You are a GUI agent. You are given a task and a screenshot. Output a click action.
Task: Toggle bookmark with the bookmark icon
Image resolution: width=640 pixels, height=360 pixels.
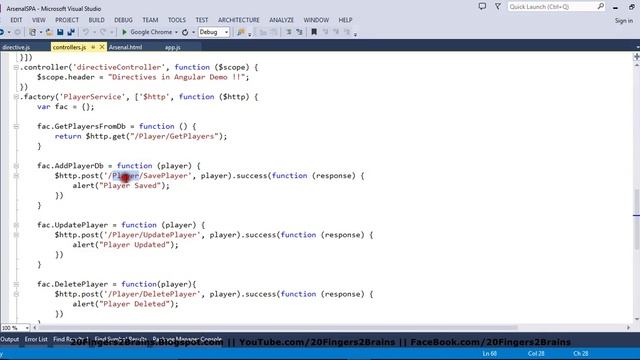pyautogui.click(x=314, y=32)
